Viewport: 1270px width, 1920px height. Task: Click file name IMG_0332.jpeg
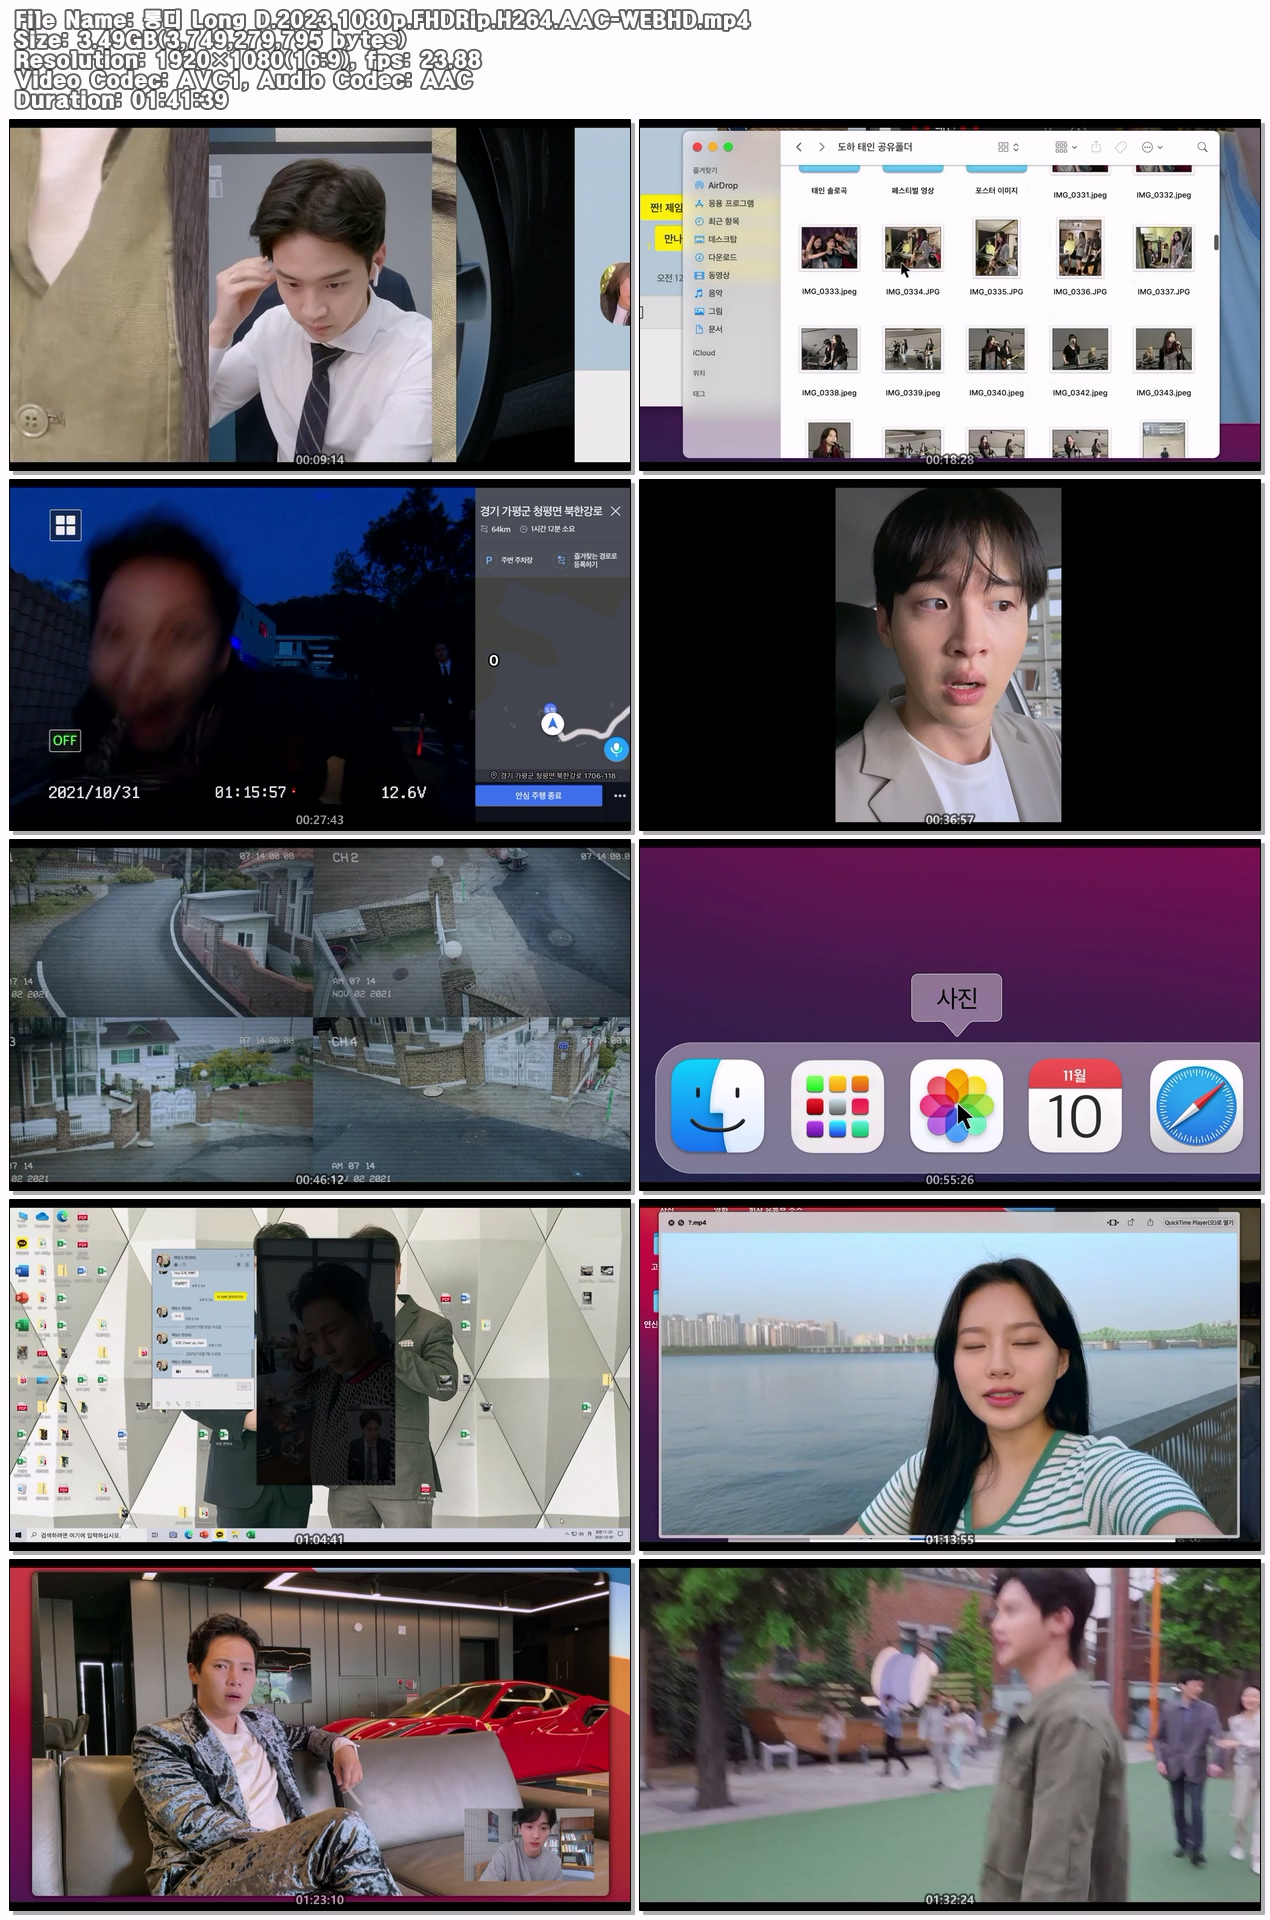(x=1163, y=195)
